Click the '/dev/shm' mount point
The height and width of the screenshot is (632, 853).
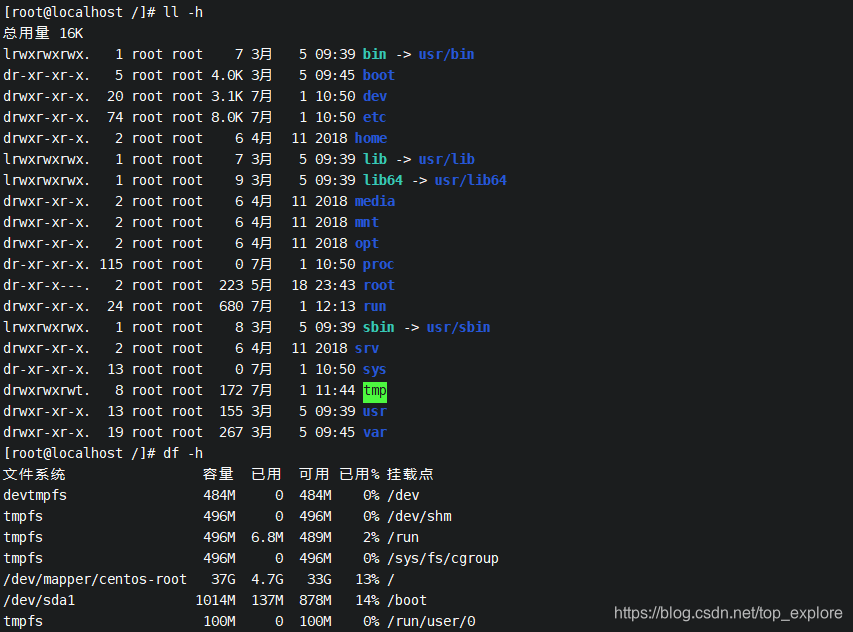(419, 517)
